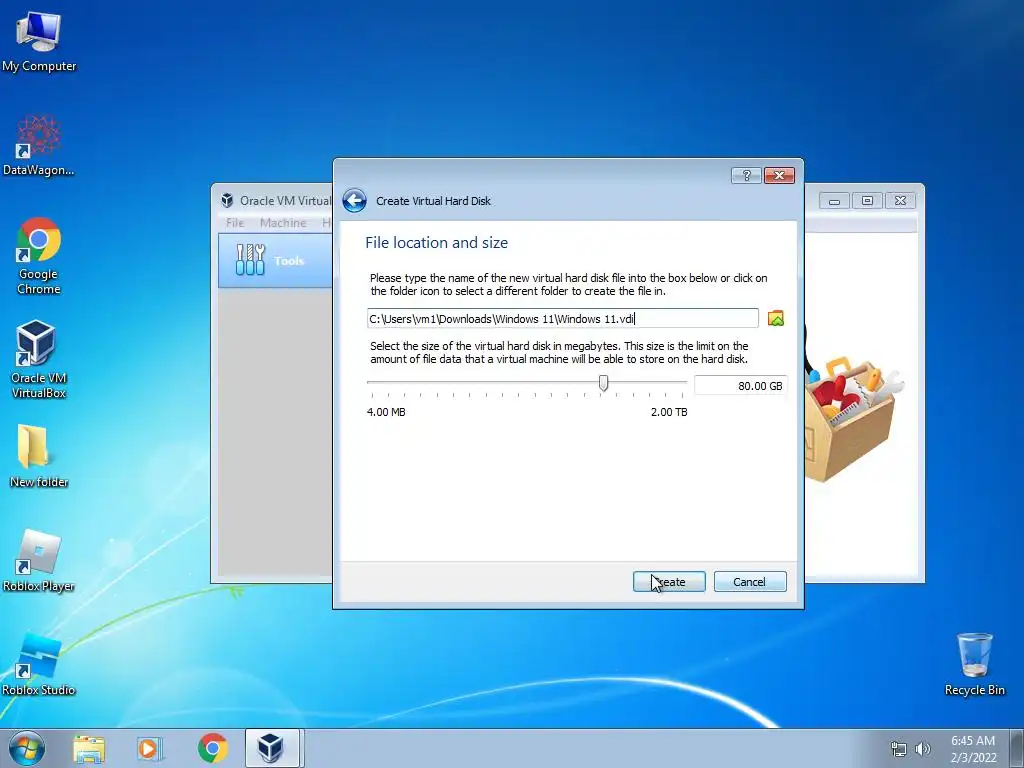Image resolution: width=1024 pixels, height=768 pixels.
Task: Click the disk size slider handle
Action: point(603,383)
